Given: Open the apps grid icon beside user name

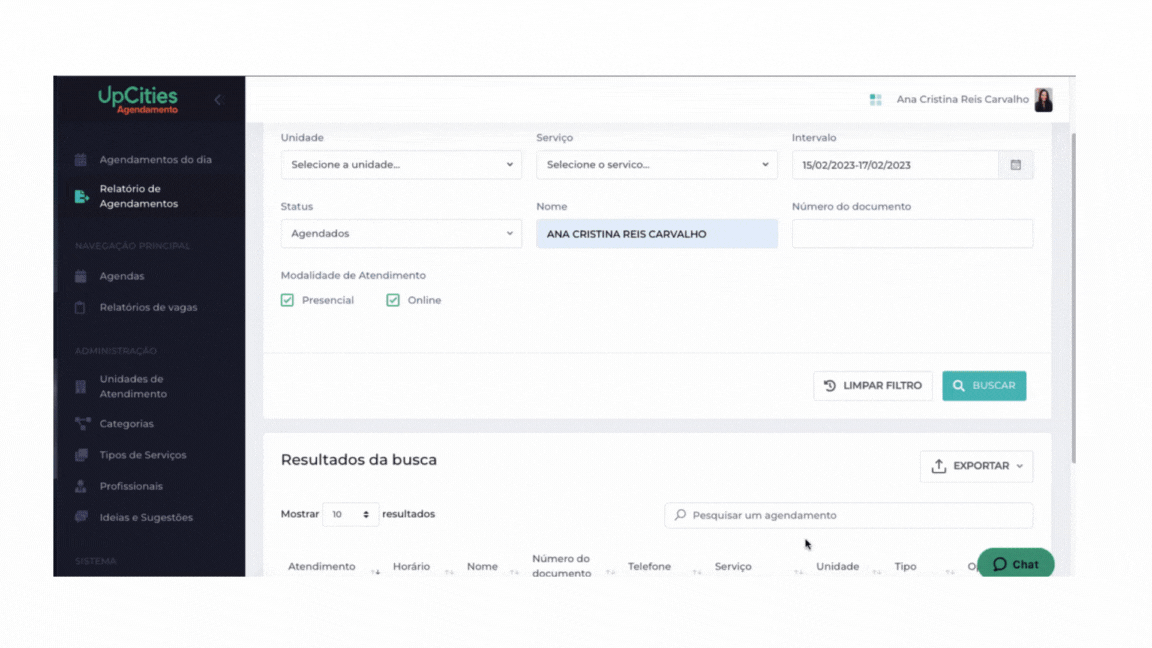Looking at the screenshot, I should click(875, 99).
